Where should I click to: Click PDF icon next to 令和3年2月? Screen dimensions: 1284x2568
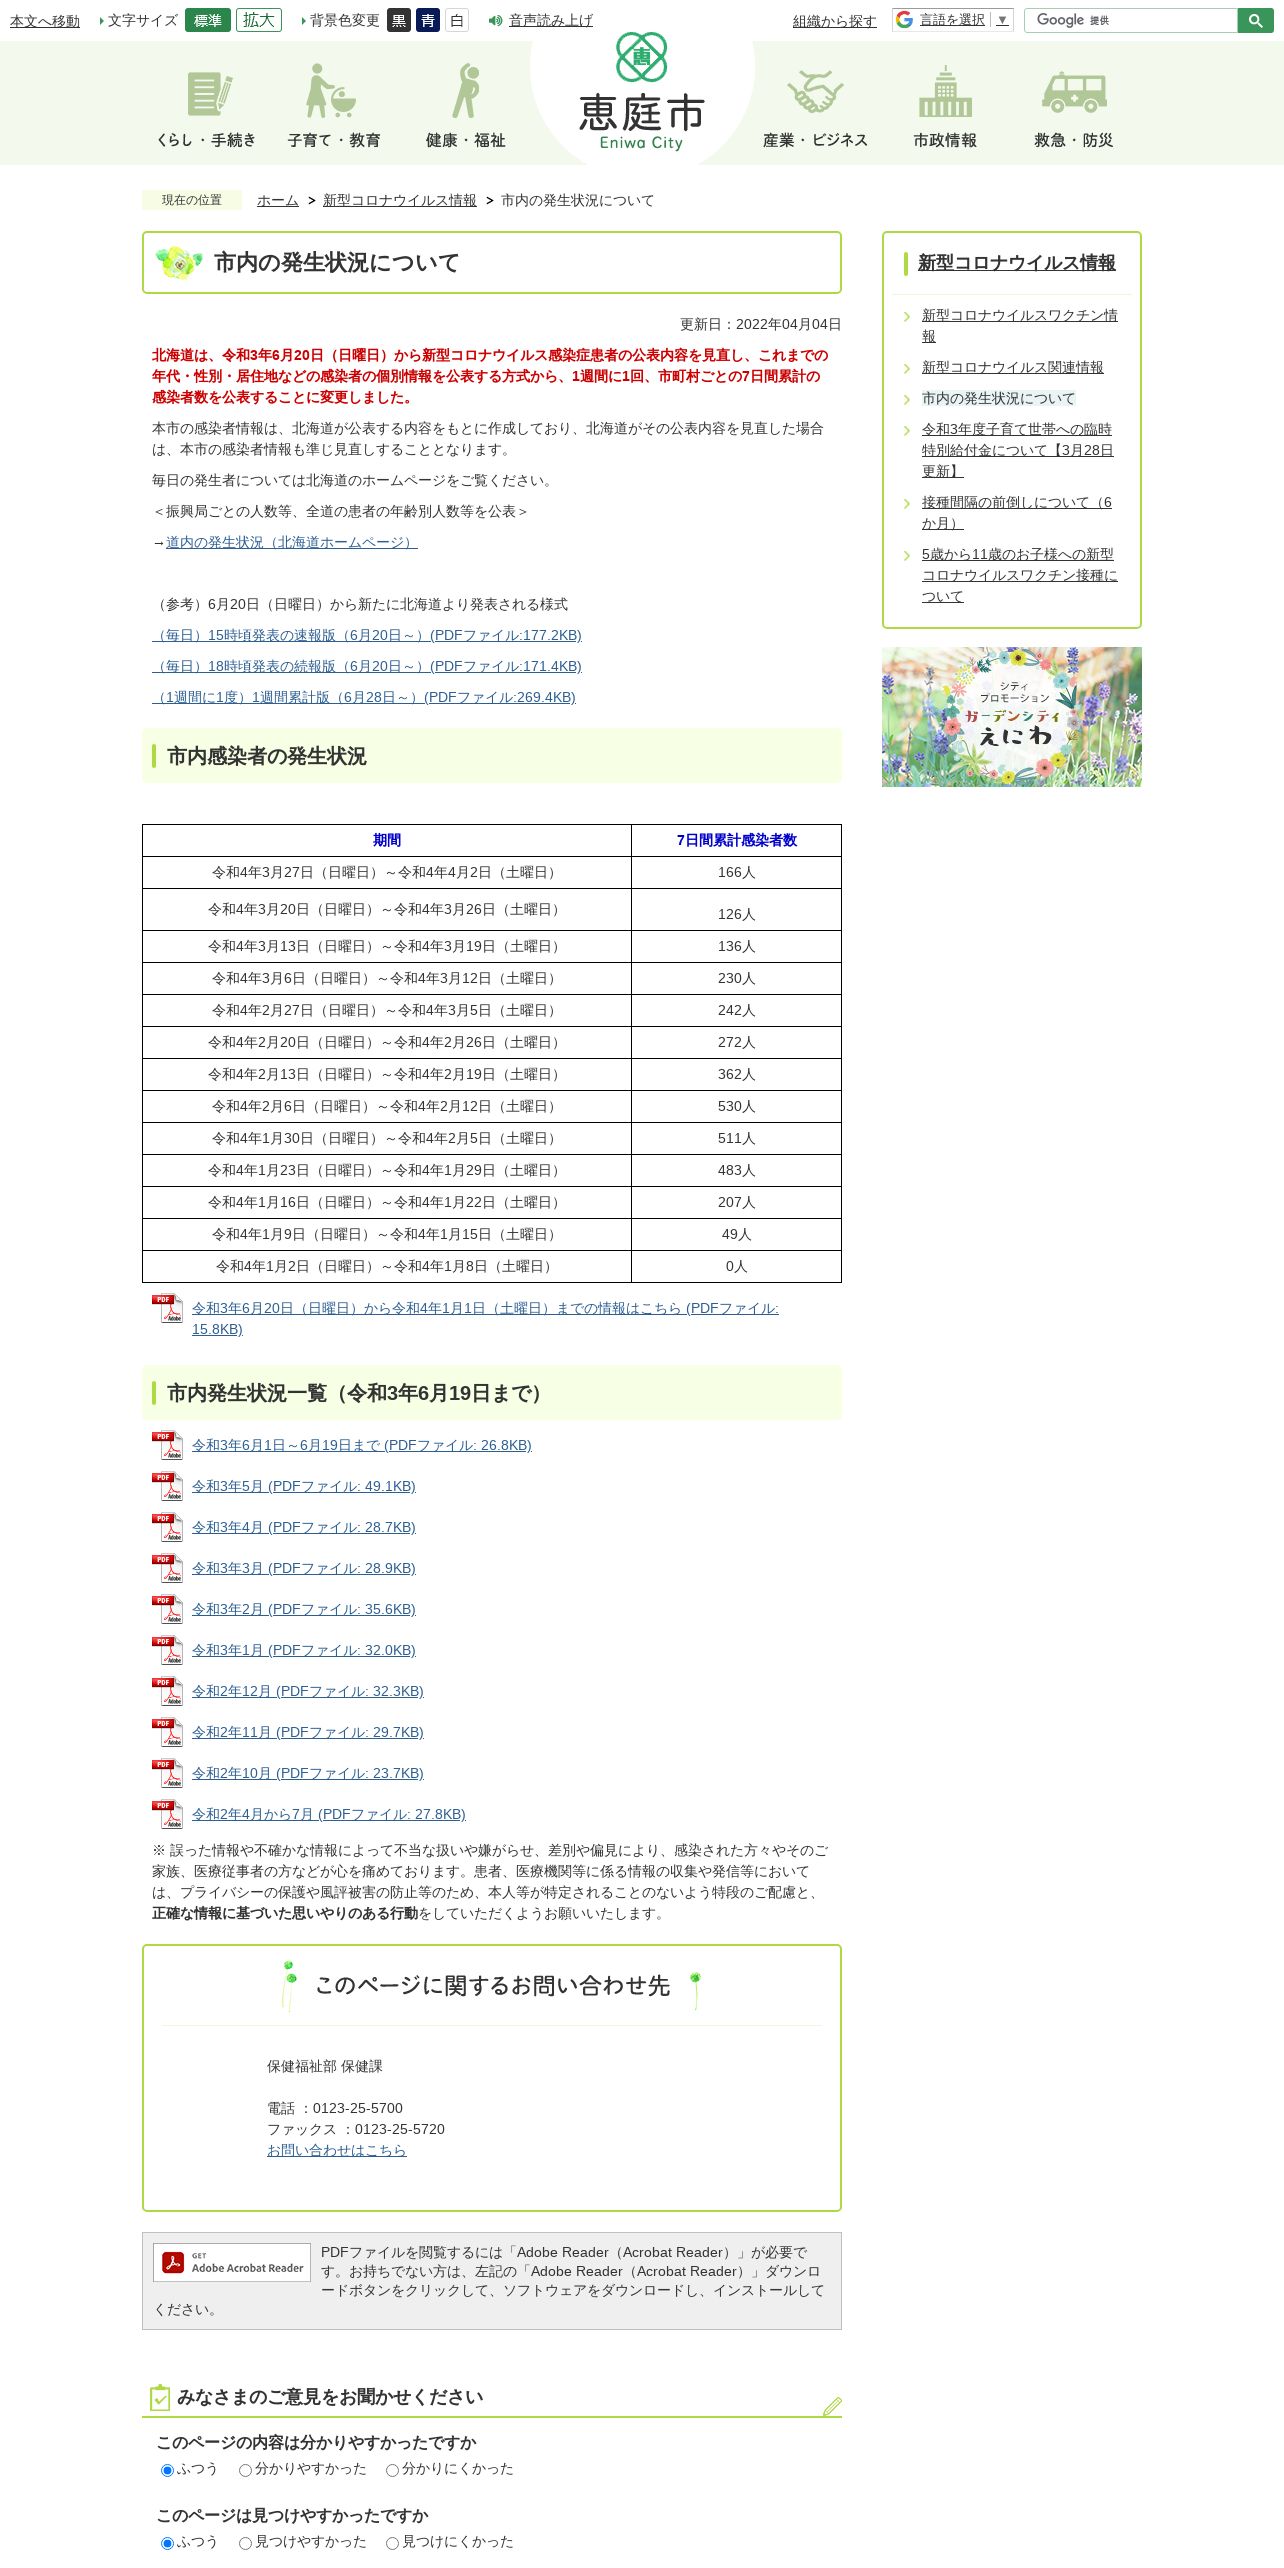pos(167,1610)
